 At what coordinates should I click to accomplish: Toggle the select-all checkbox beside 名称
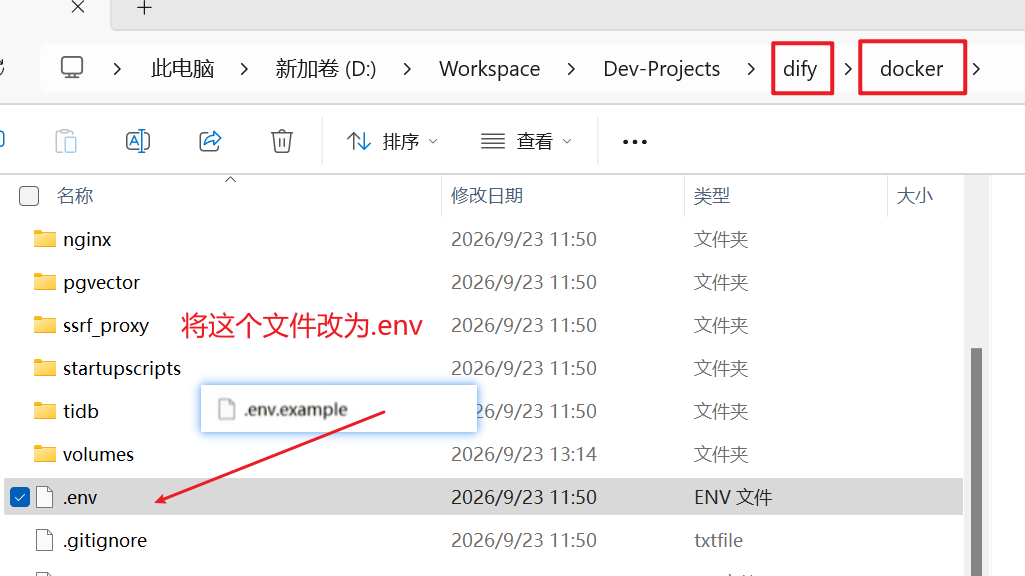click(x=29, y=196)
